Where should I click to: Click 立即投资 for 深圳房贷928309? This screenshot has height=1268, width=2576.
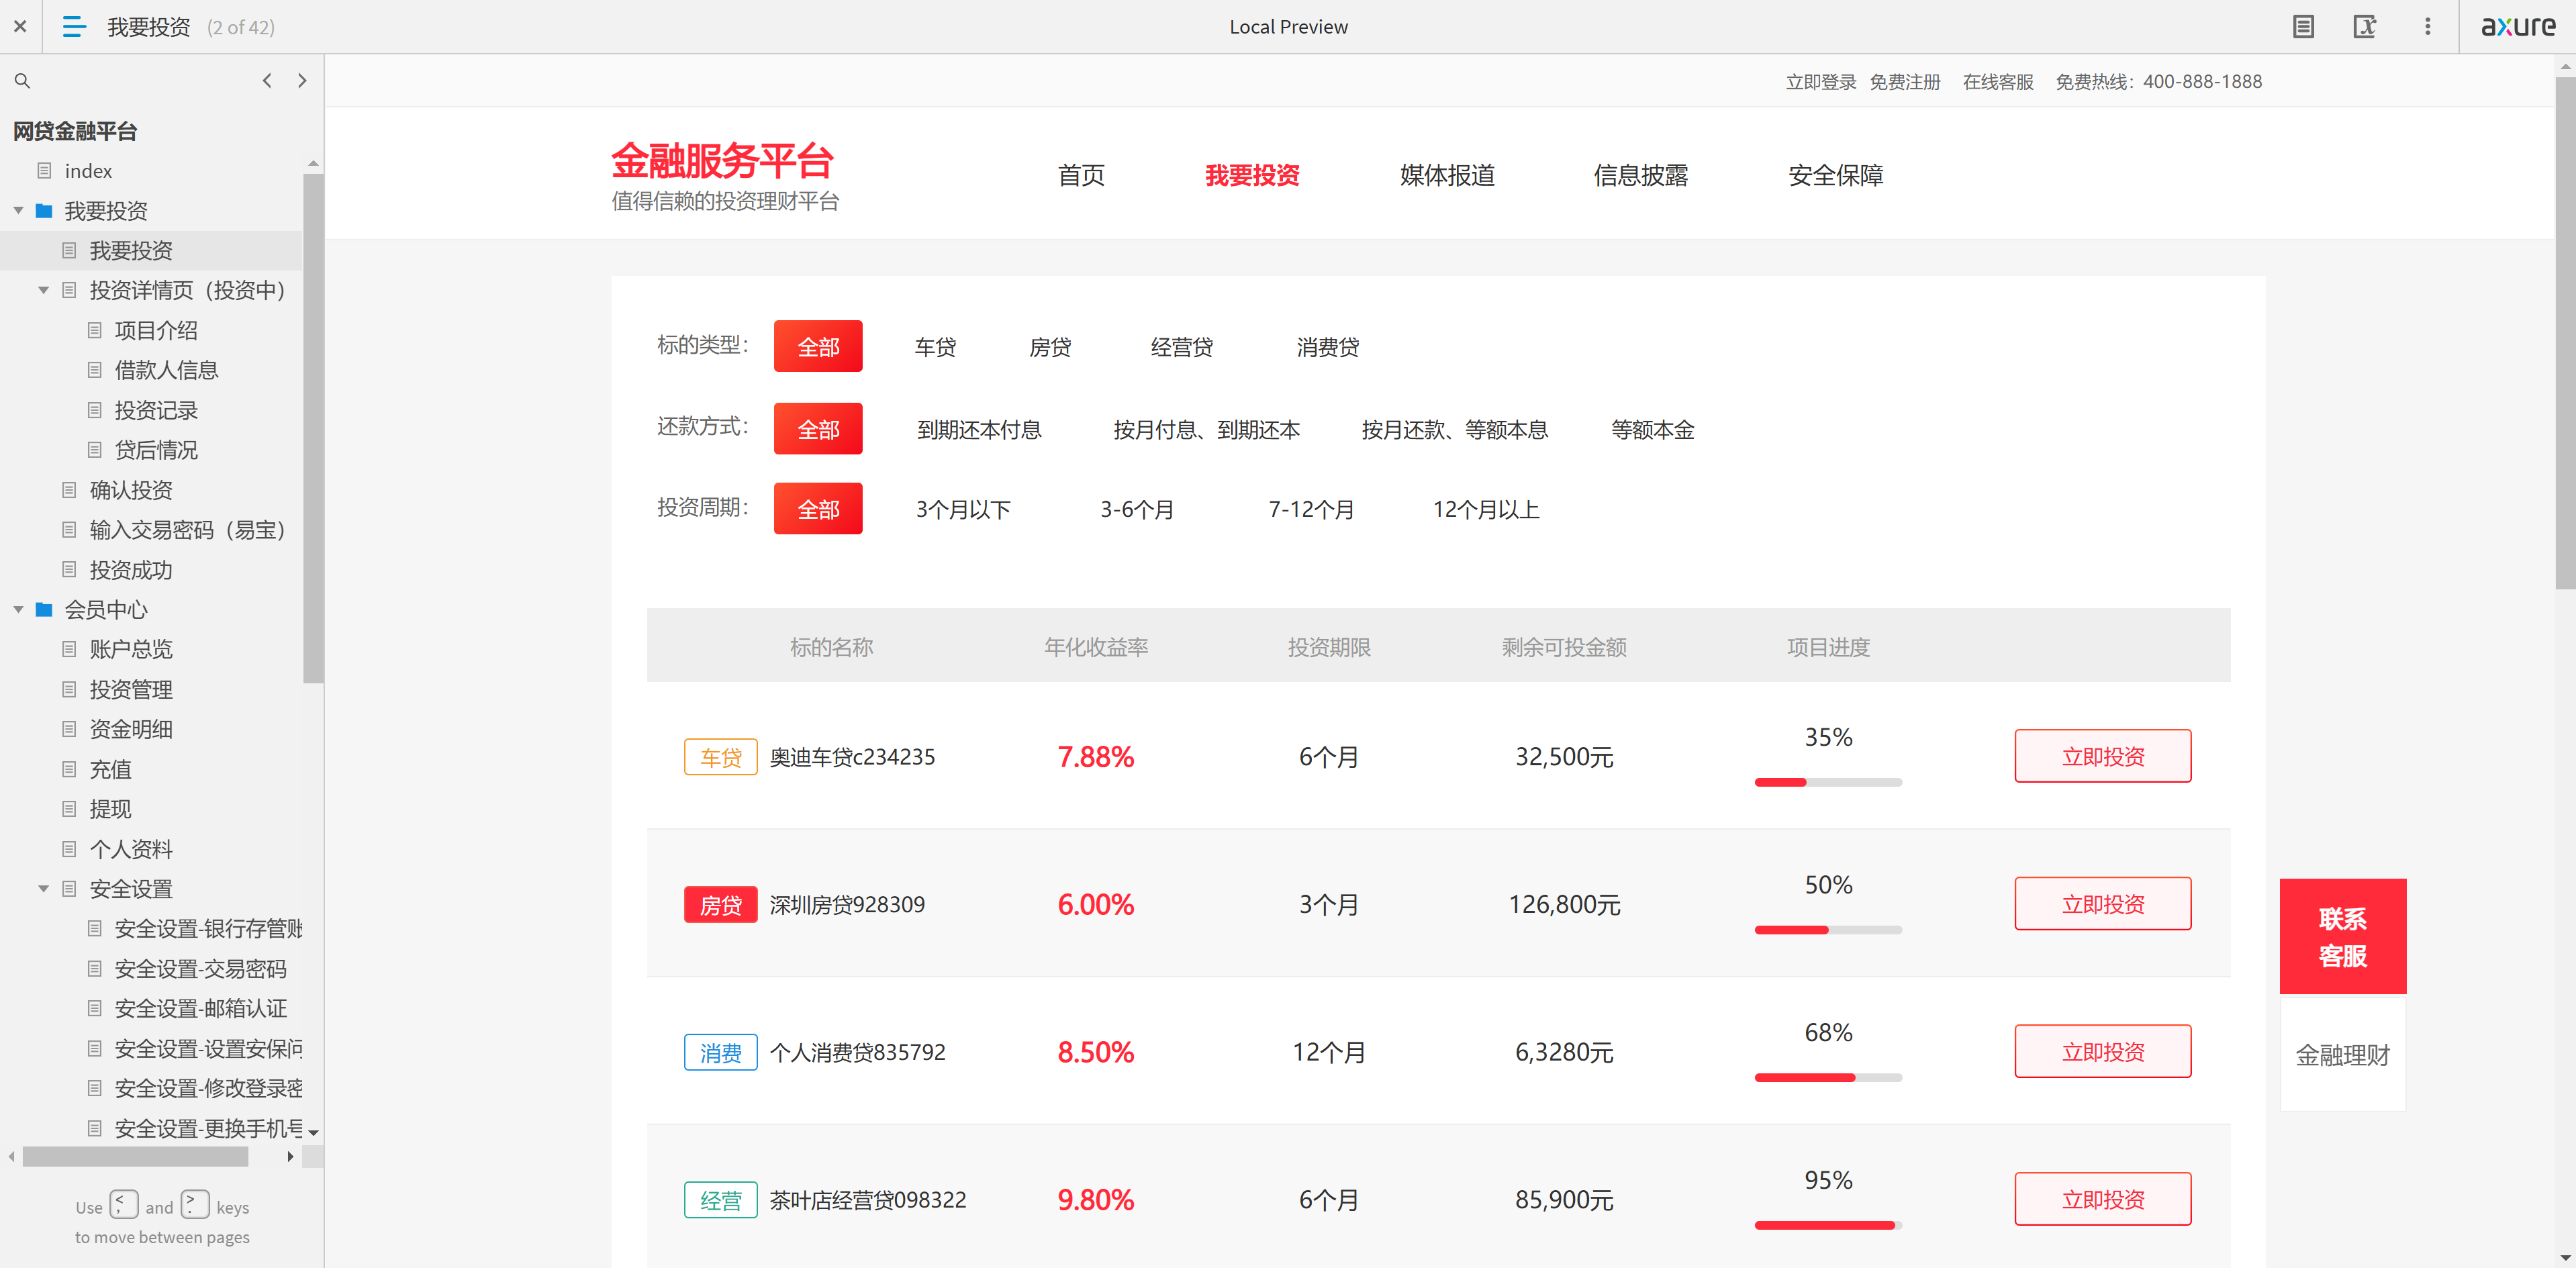[x=2103, y=904]
